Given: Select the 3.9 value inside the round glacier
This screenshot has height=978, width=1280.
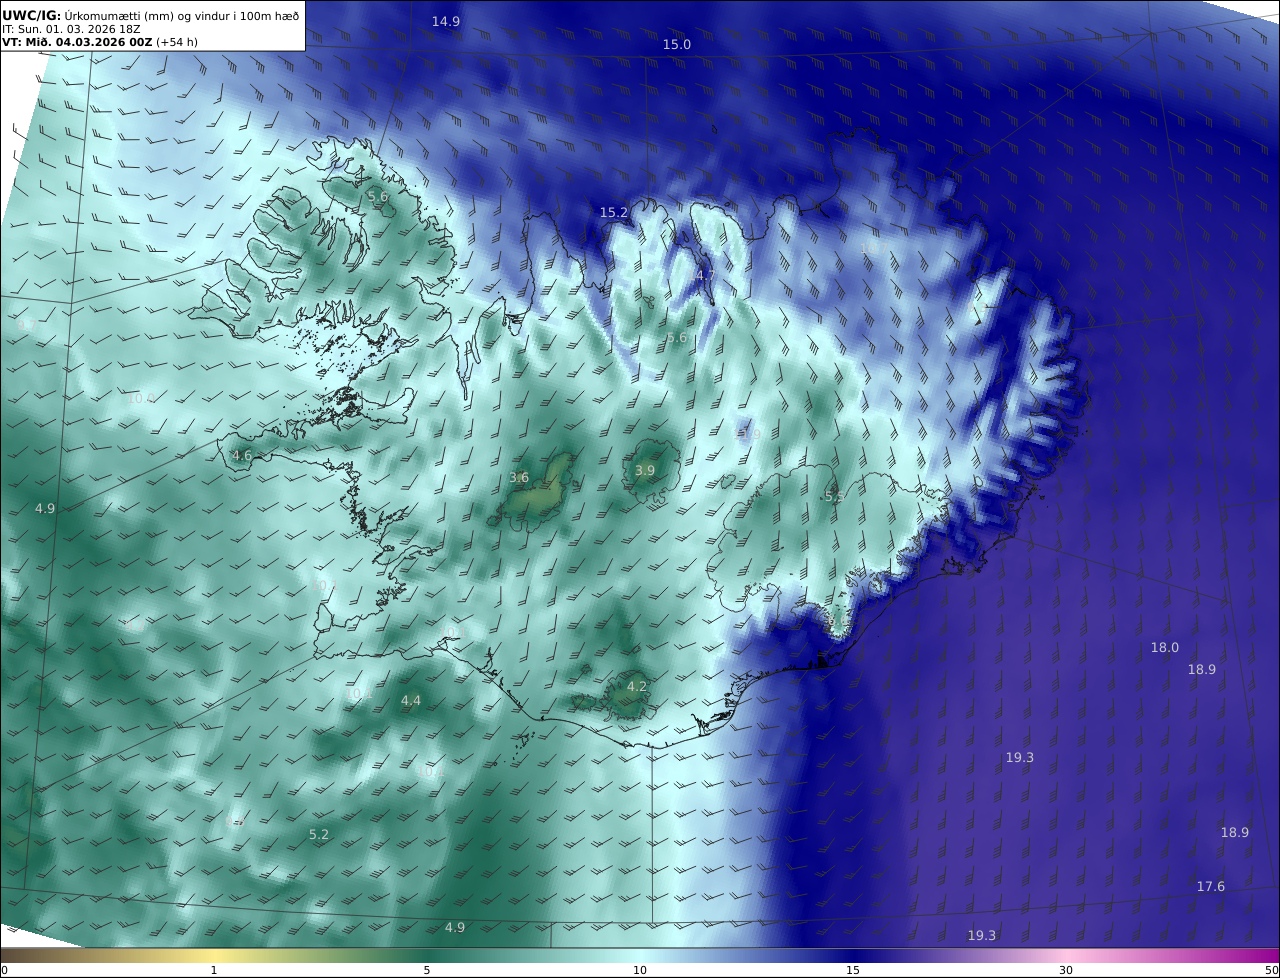Looking at the screenshot, I should [x=645, y=471].
